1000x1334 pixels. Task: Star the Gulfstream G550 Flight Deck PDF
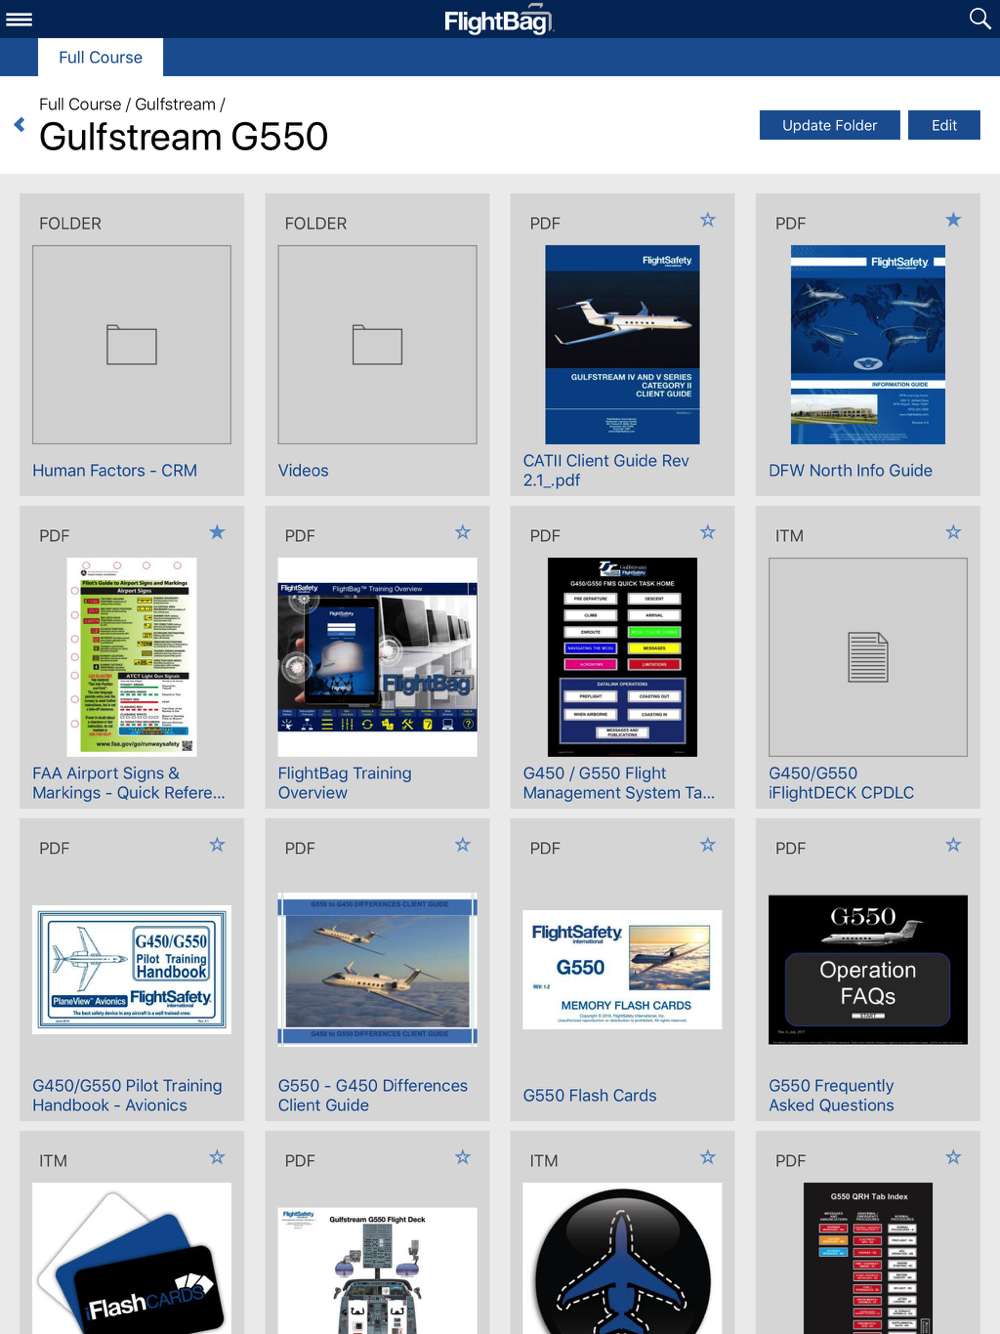click(462, 1157)
